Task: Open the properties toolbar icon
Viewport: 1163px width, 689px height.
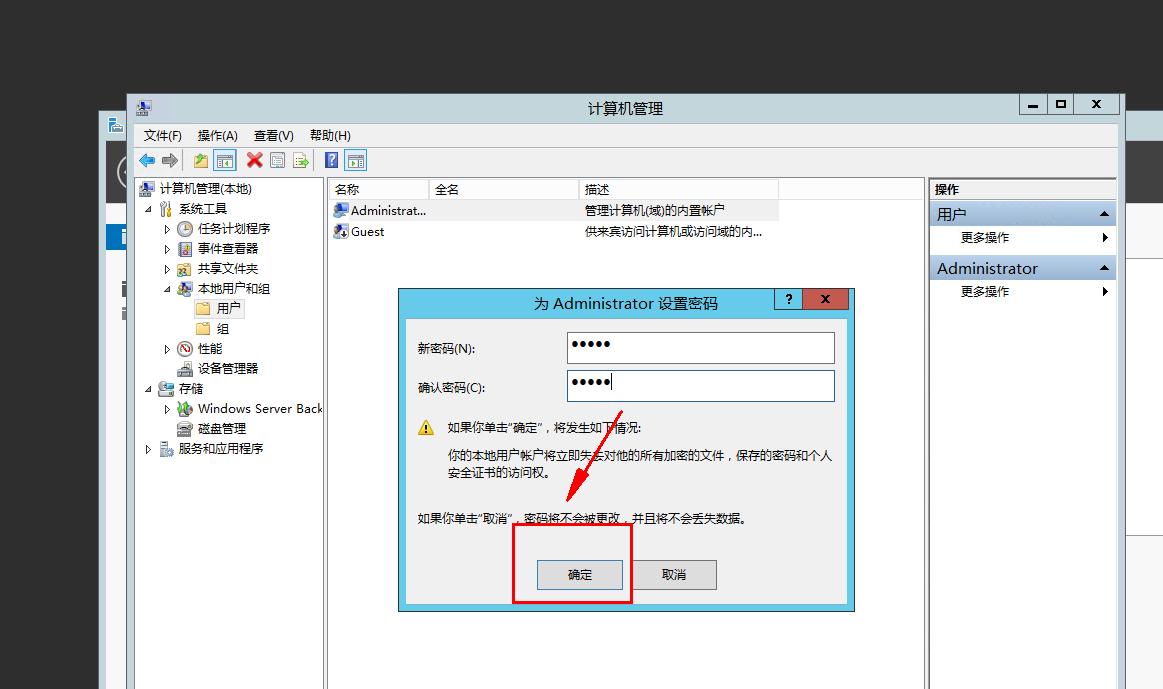Action: click(x=277, y=160)
